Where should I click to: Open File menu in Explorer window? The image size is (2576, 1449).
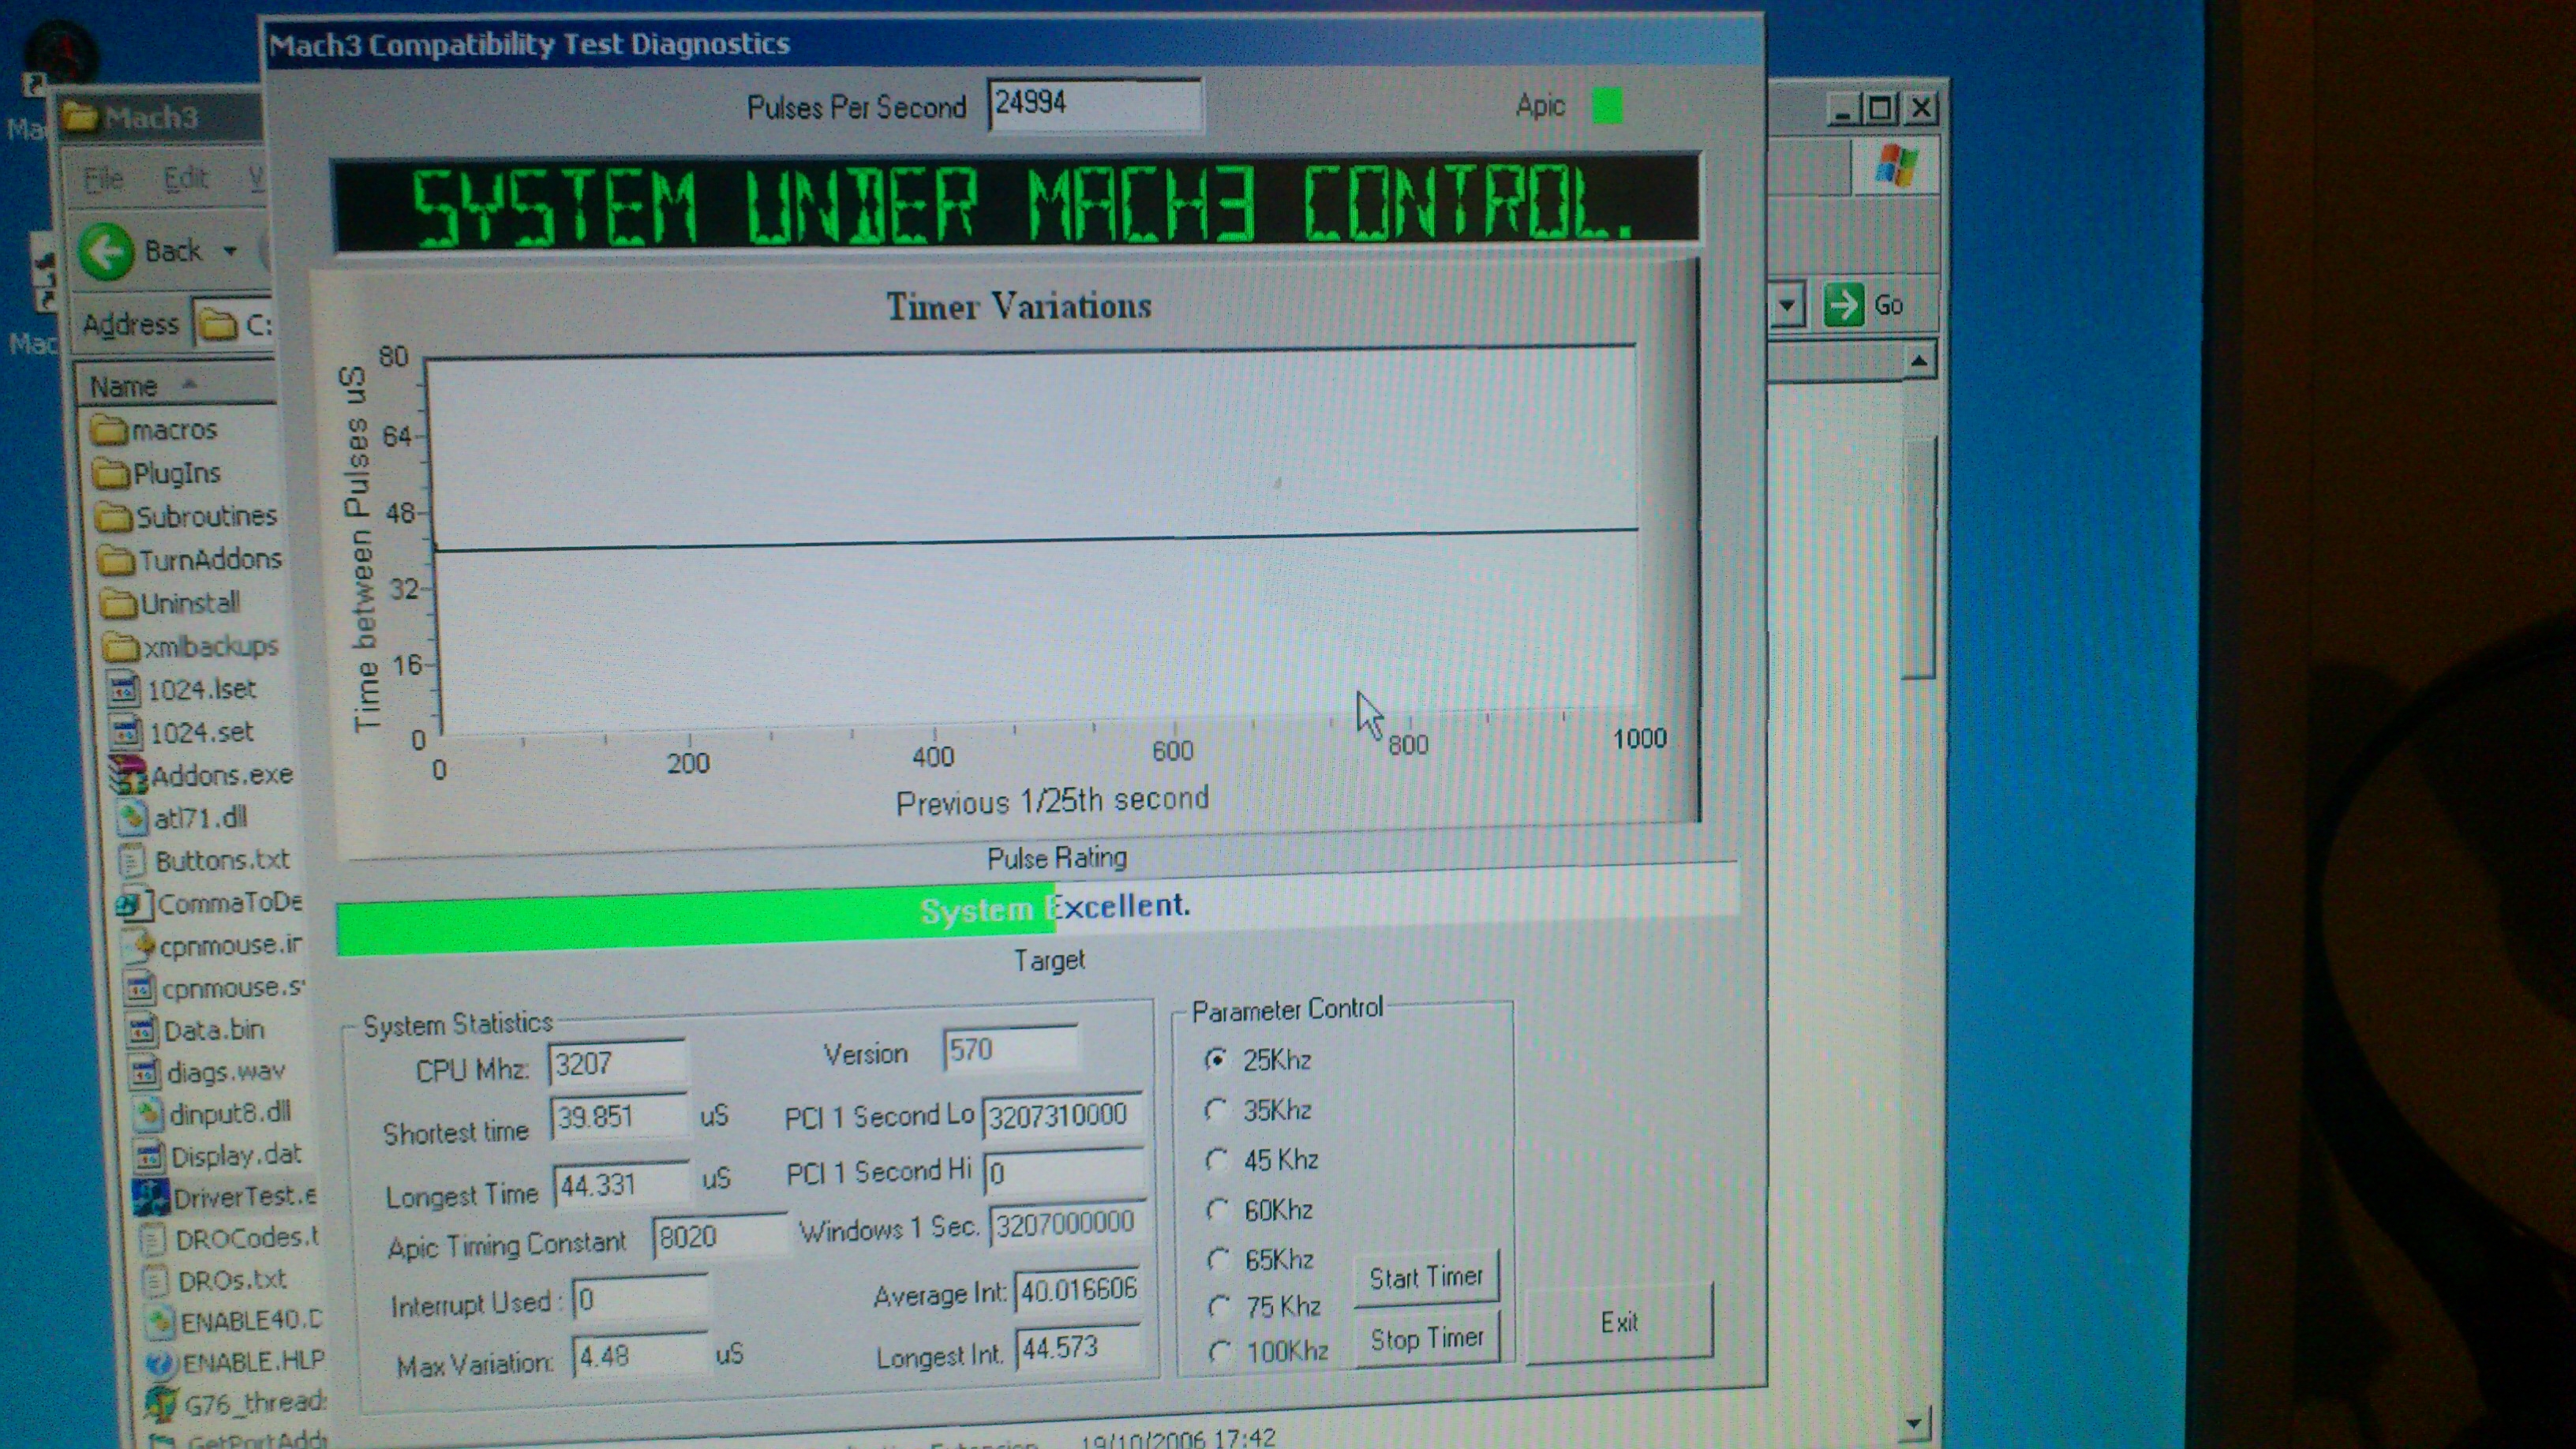(104, 179)
